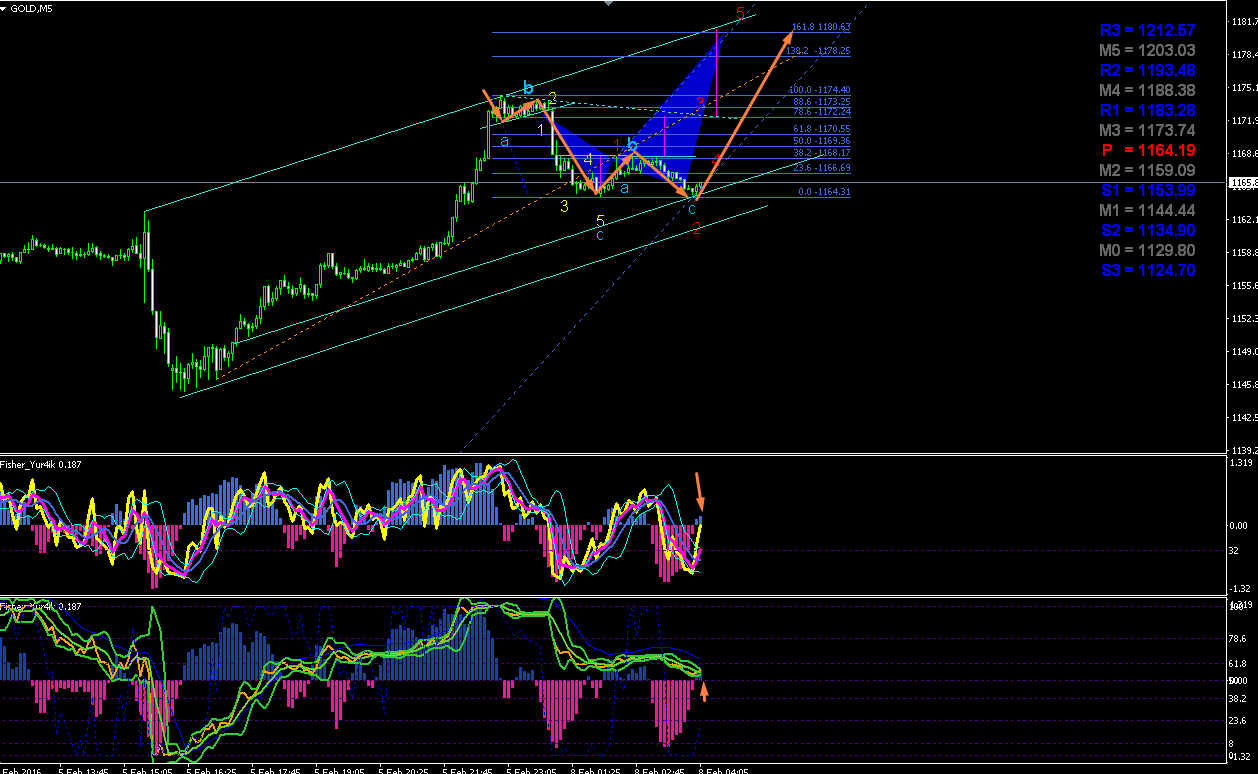Click the 8 Feb 01:25 time axis label
The image size is (1258, 774).
point(595,770)
